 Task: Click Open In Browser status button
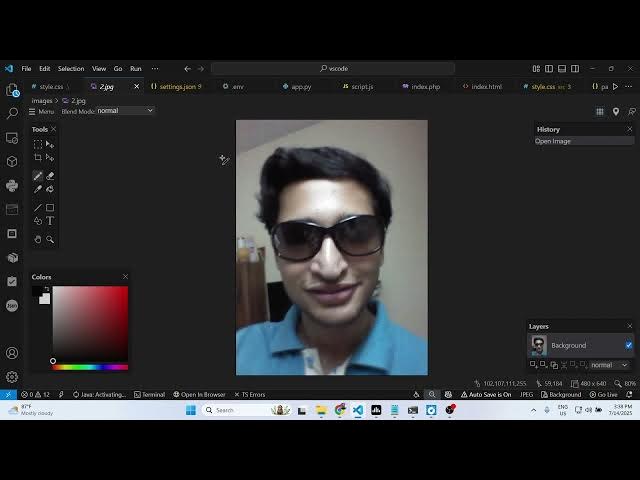[x=199, y=395]
